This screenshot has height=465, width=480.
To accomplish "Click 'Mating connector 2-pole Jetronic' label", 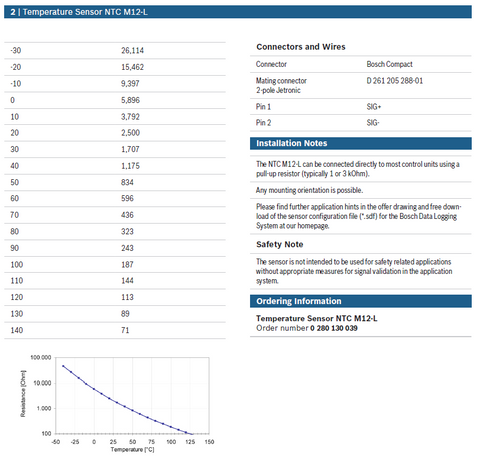I will [281, 86].
